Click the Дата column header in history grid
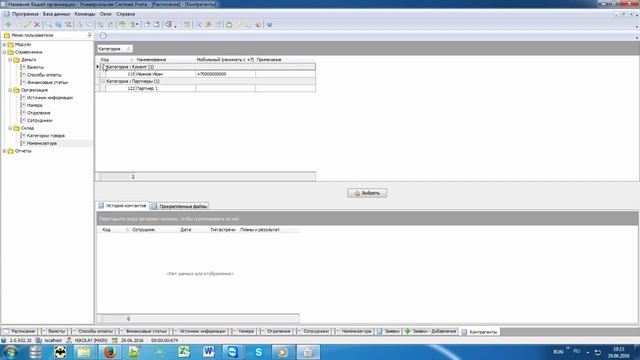This screenshot has height=360, width=640. click(194, 230)
